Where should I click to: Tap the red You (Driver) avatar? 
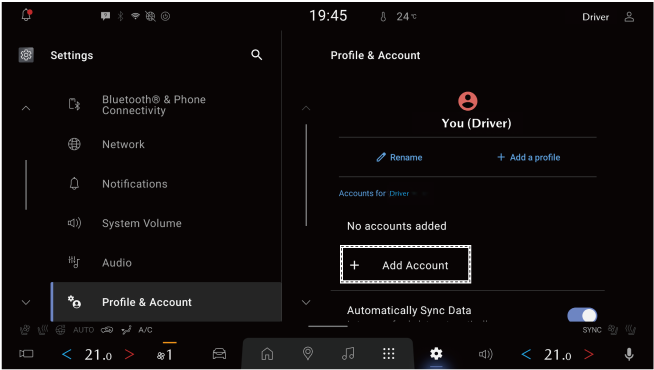tap(468, 101)
